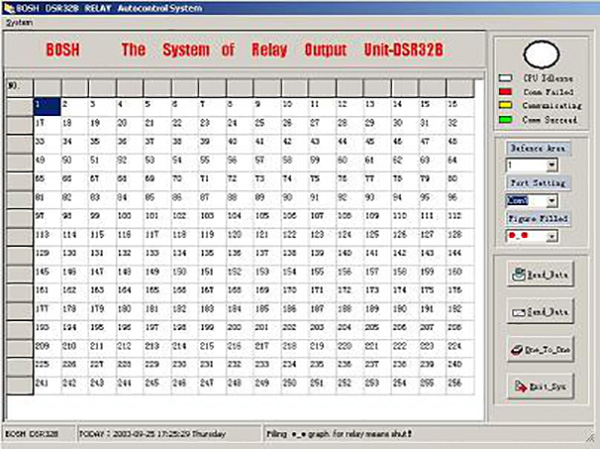Open the System menu
This screenshot has width=600, height=449.
tap(19, 23)
